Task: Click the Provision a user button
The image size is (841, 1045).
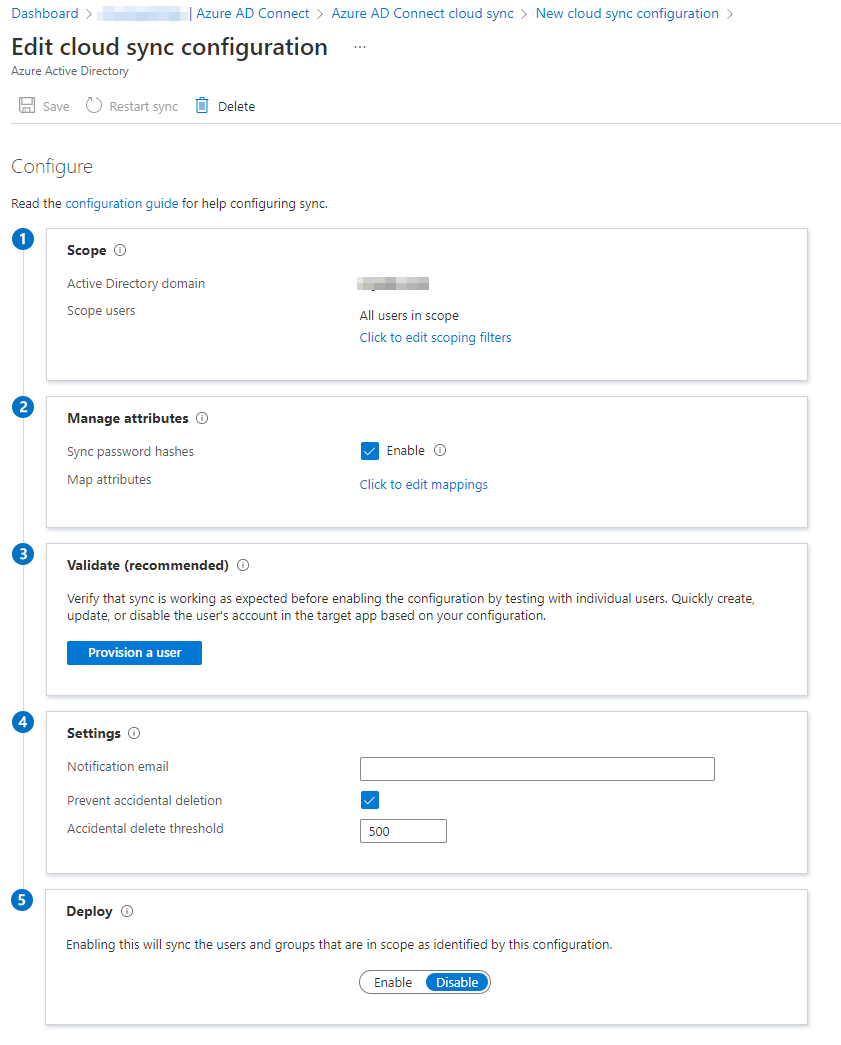Action: (135, 652)
